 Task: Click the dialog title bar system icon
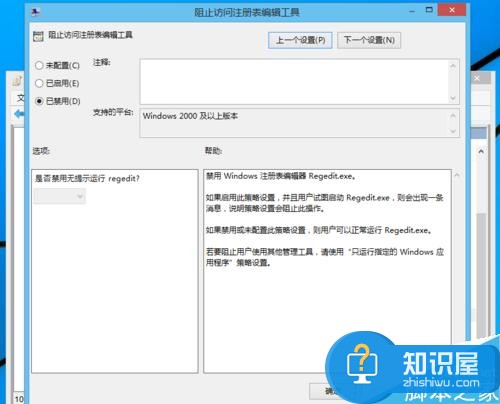(x=36, y=12)
